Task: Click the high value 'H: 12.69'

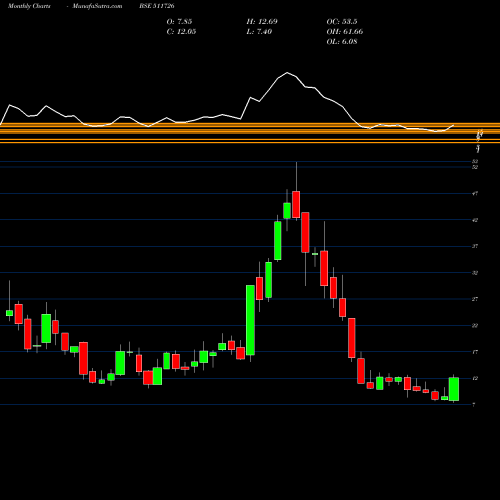Action: click(262, 22)
